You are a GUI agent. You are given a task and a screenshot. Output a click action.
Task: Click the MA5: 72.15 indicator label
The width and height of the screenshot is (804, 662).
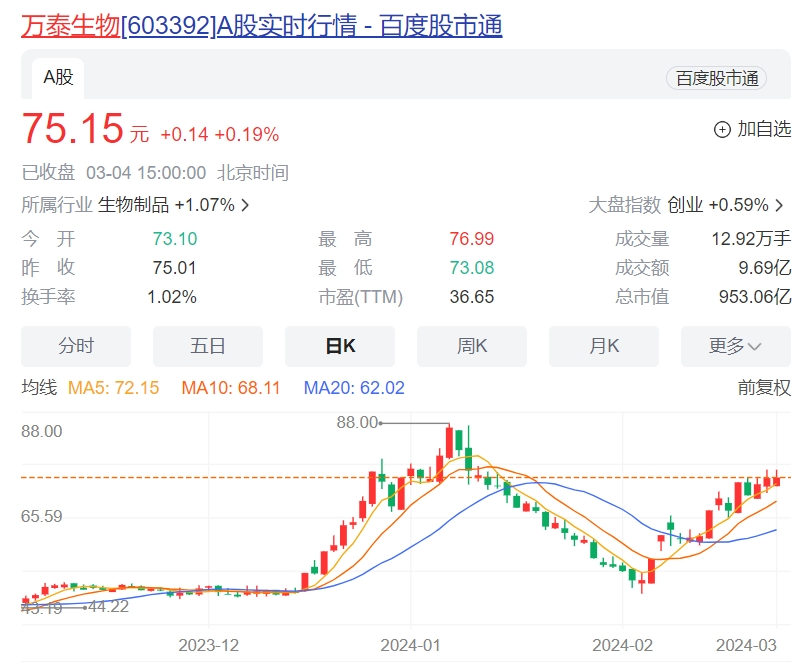tap(113, 388)
